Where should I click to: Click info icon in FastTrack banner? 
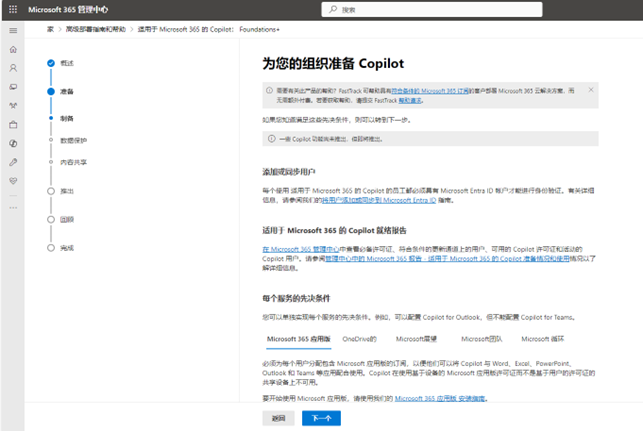269,90
